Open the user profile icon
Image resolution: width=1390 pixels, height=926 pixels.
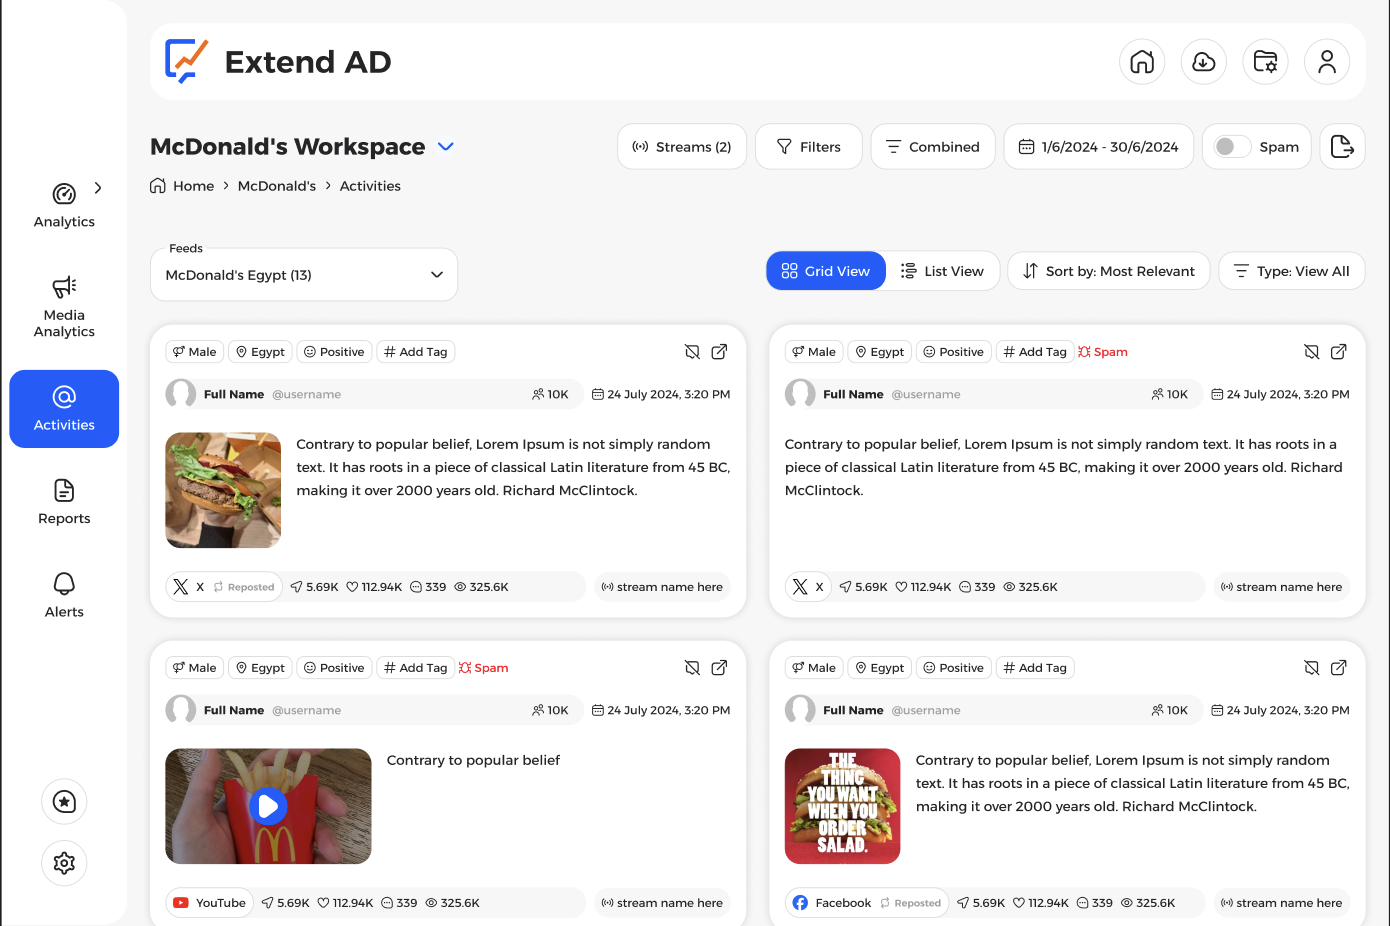pyautogui.click(x=1327, y=62)
